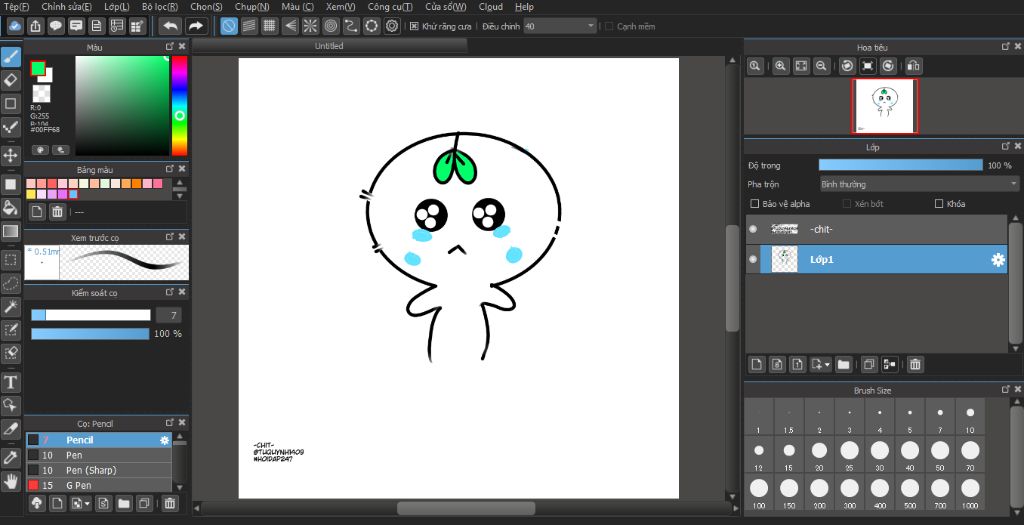Hide the -chit- layer visibility dot

[753, 230]
